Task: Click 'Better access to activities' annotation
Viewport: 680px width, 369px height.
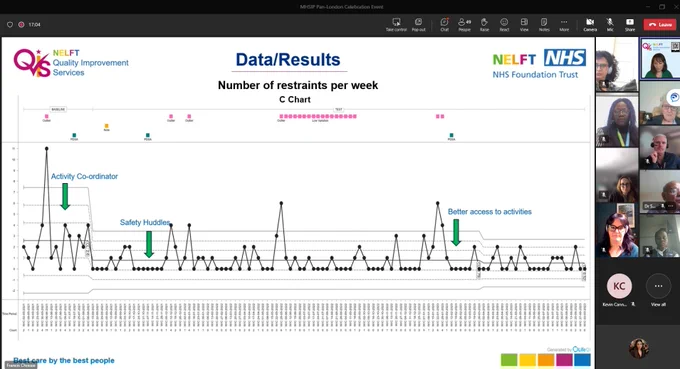Action: [490, 212]
